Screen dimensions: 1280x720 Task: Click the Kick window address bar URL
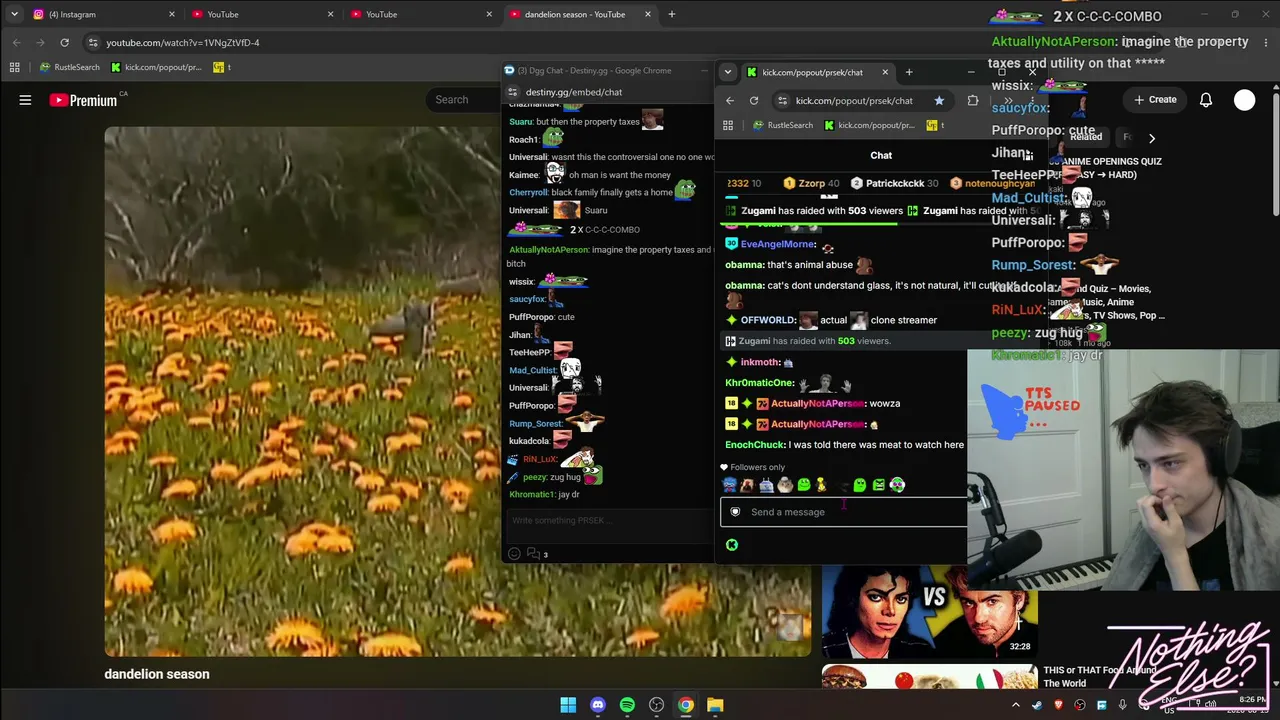pyautogui.click(x=854, y=101)
